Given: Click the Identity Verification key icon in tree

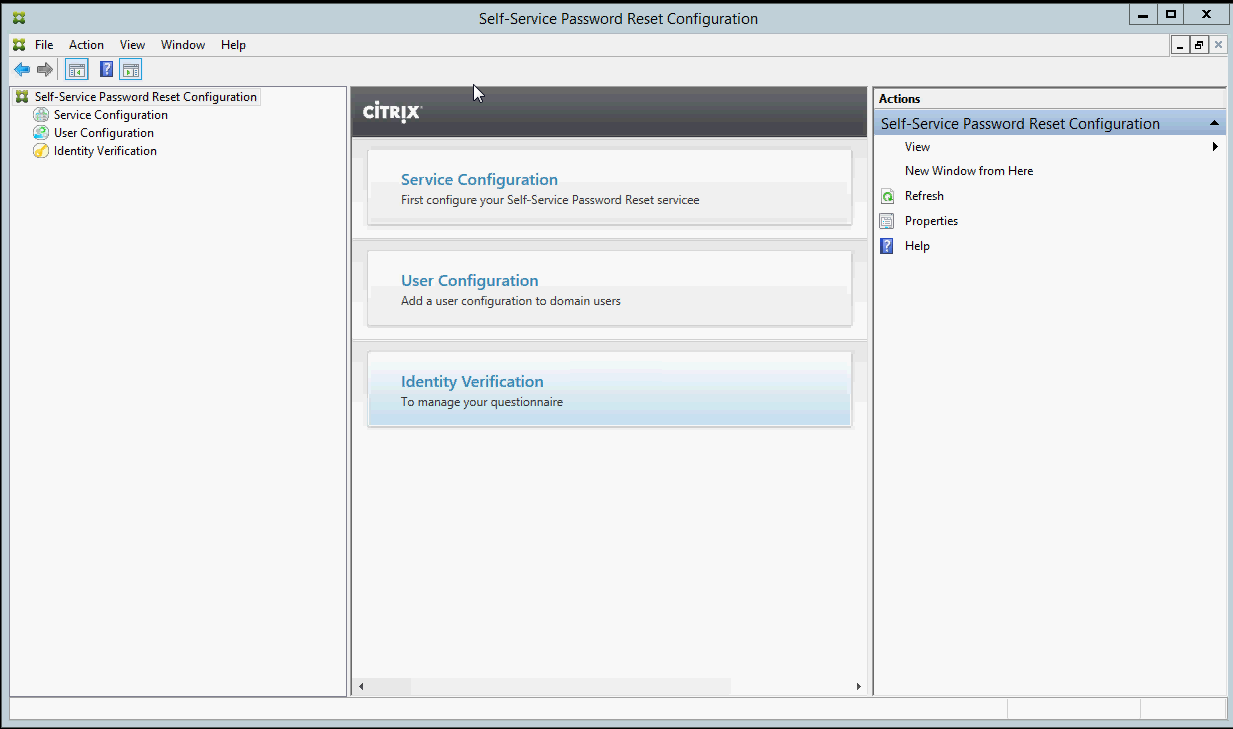Looking at the screenshot, I should (41, 151).
